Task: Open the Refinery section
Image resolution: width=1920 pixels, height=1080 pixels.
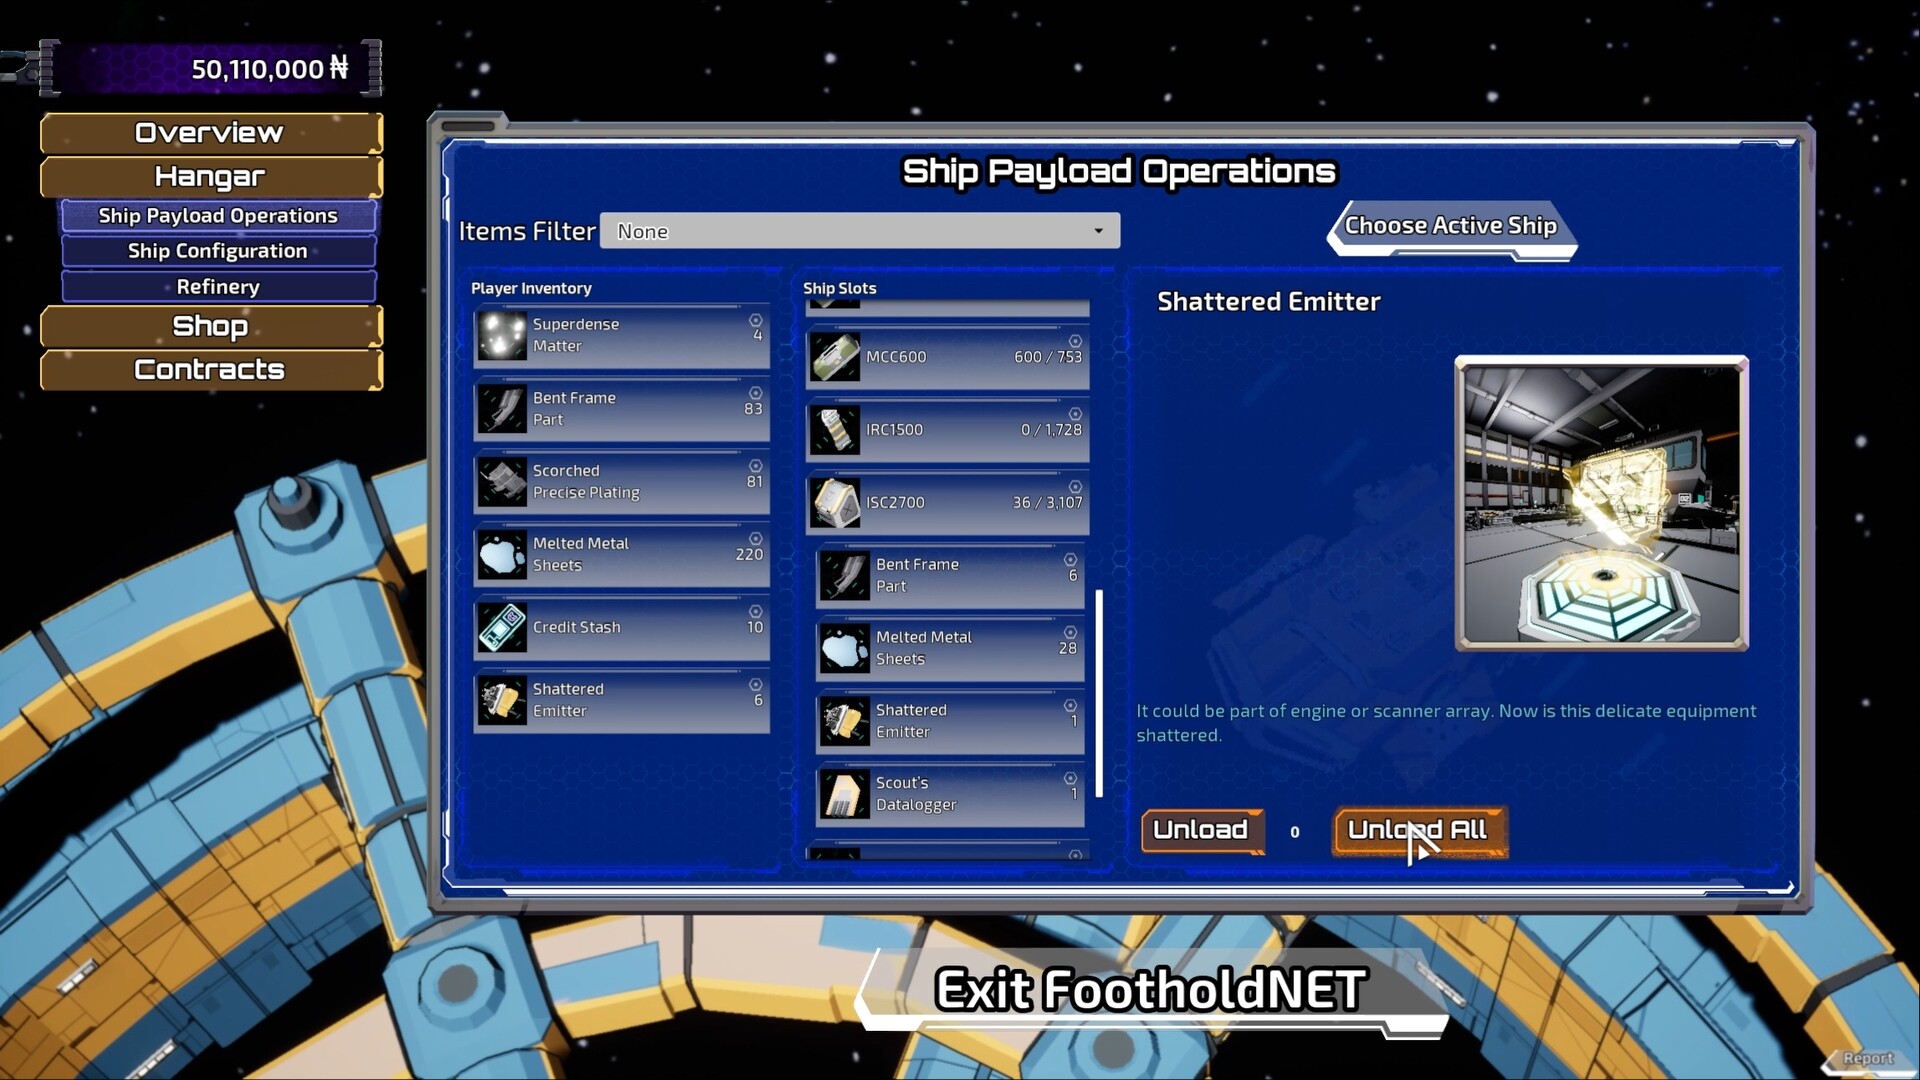Action: click(216, 287)
